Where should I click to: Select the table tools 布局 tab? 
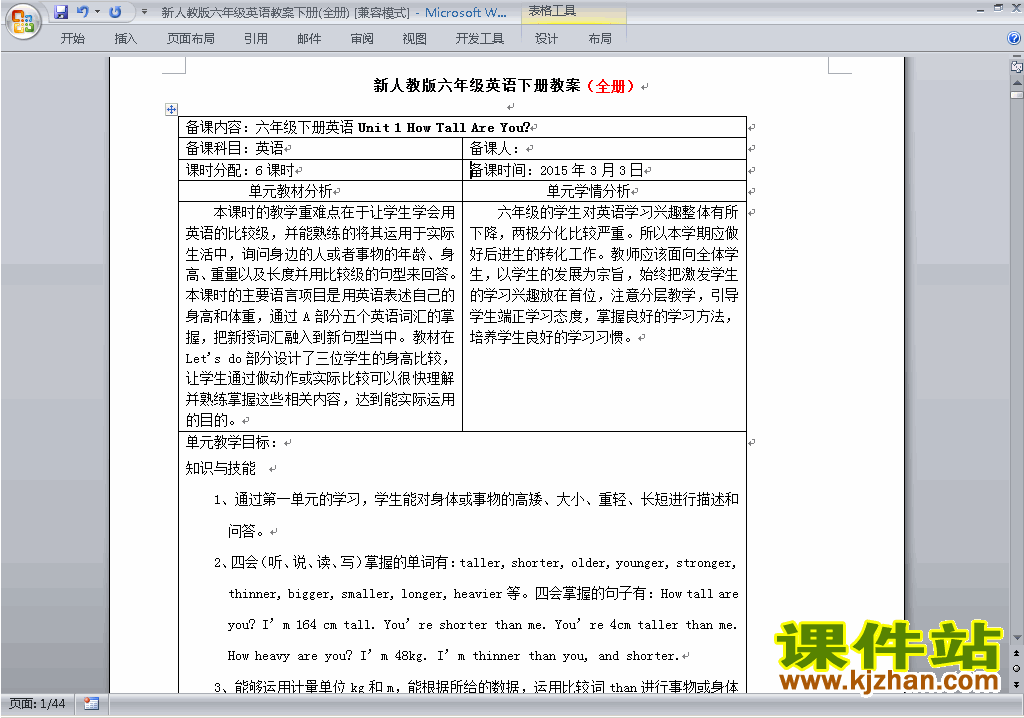pos(600,39)
